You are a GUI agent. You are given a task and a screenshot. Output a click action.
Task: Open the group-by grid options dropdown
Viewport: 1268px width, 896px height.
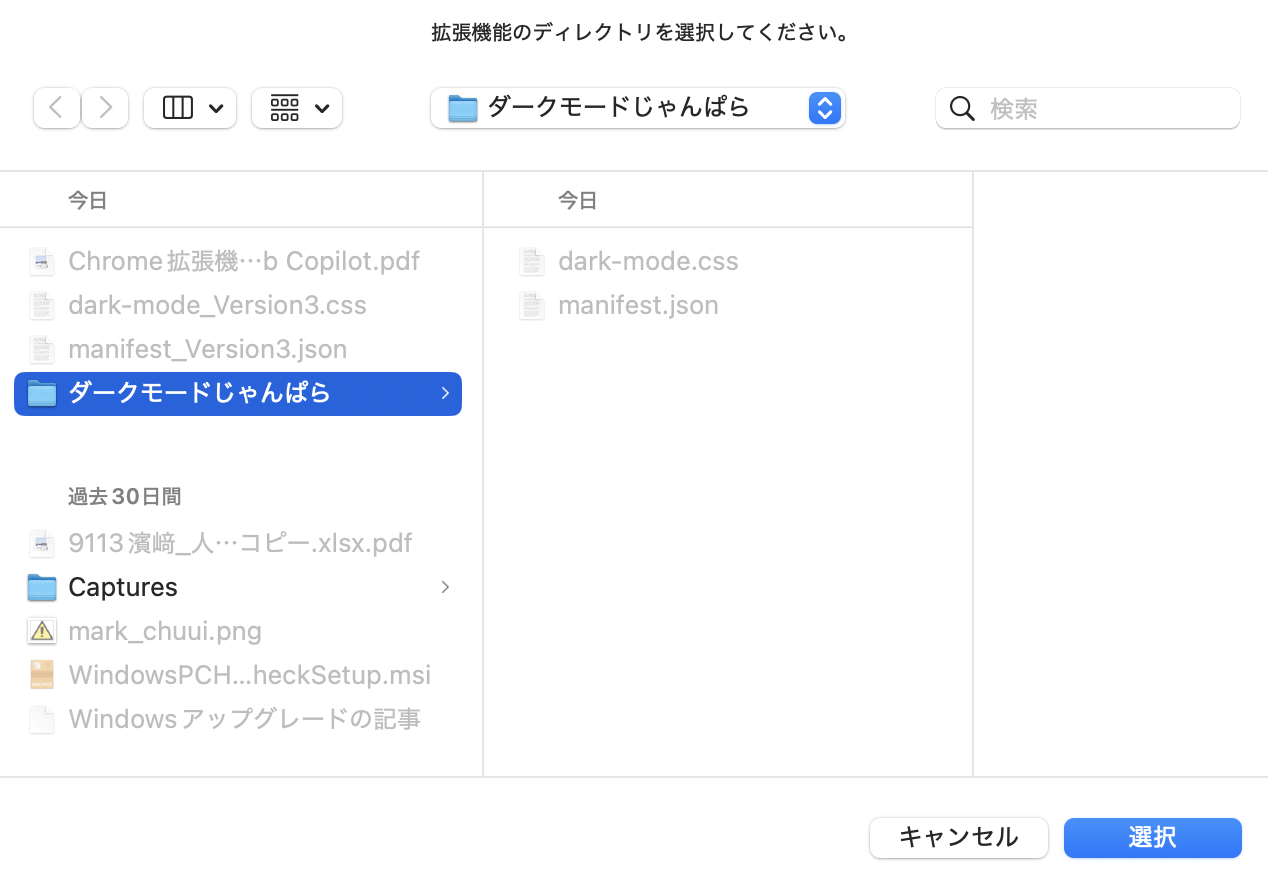[297, 108]
